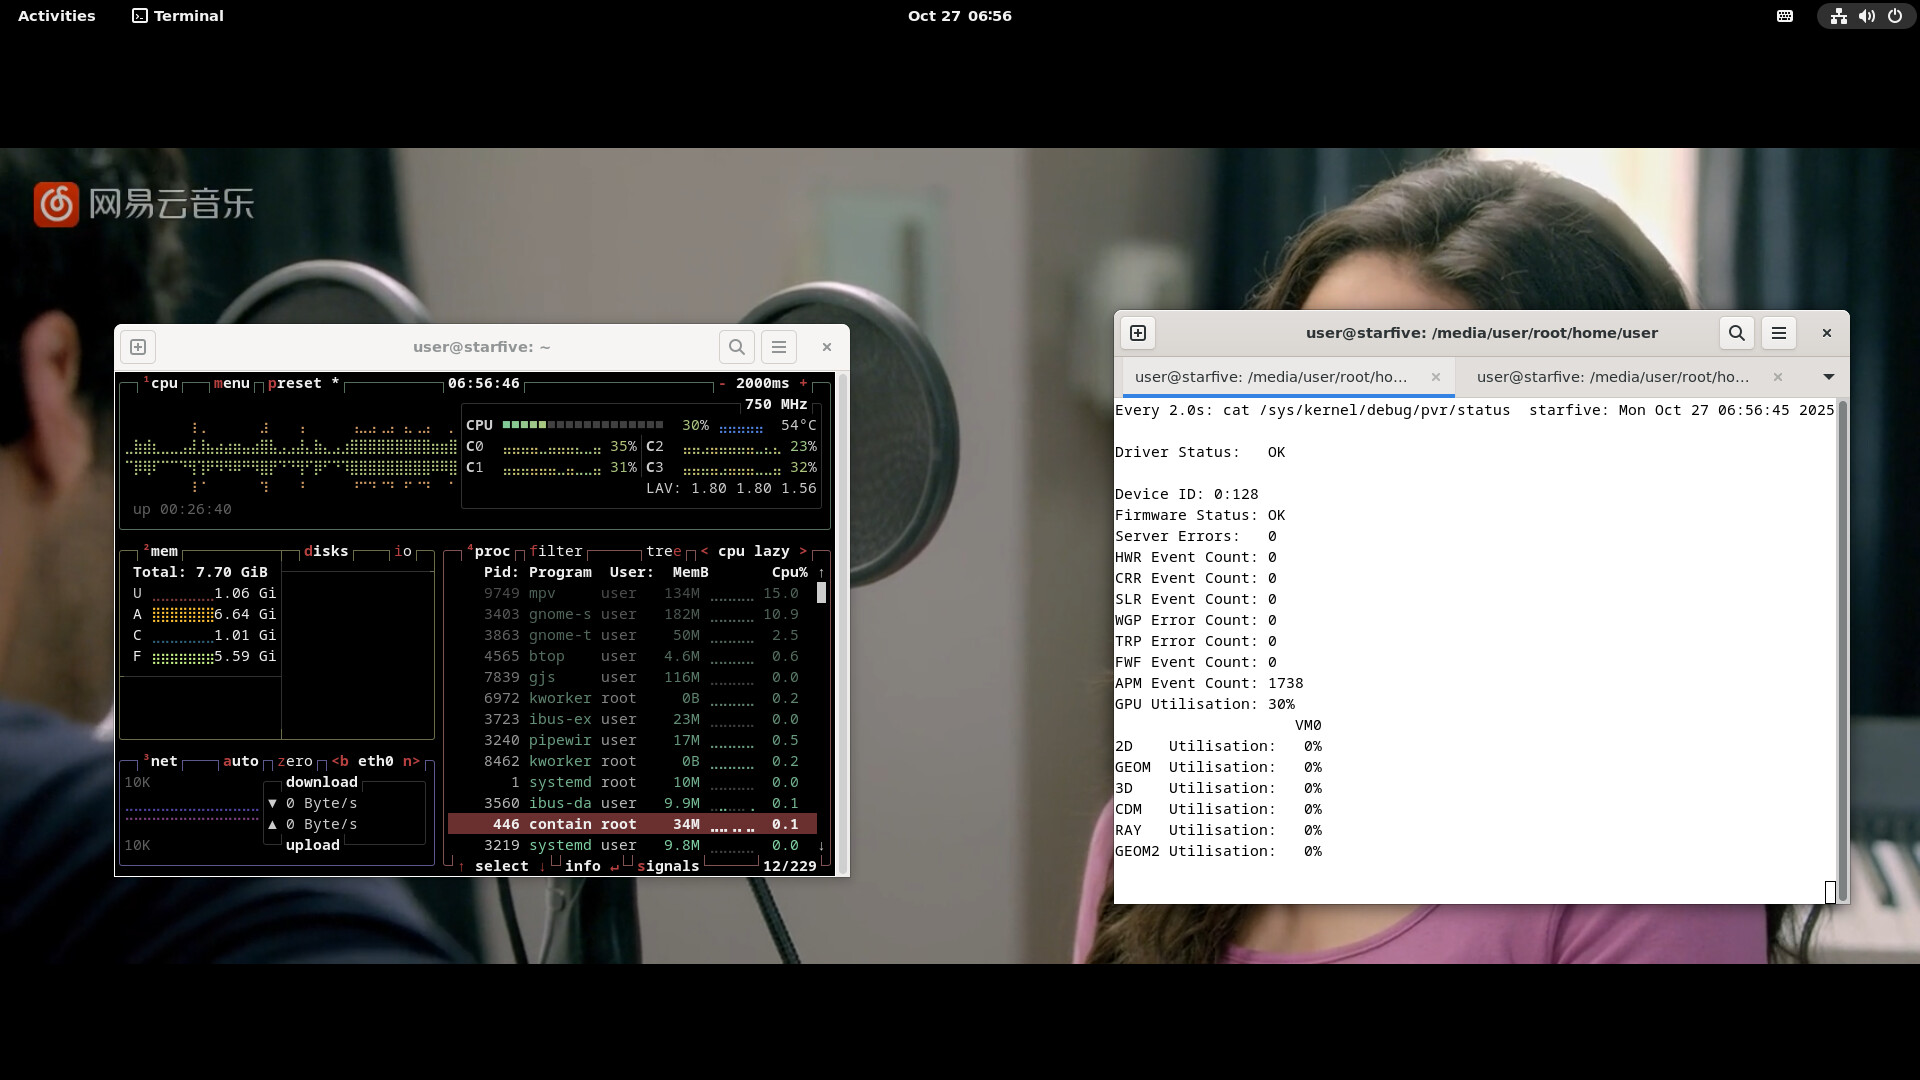This screenshot has width=1920, height=1080.
Task: Click new tab icon in btop terminal
Action: [x=138, y=347]
